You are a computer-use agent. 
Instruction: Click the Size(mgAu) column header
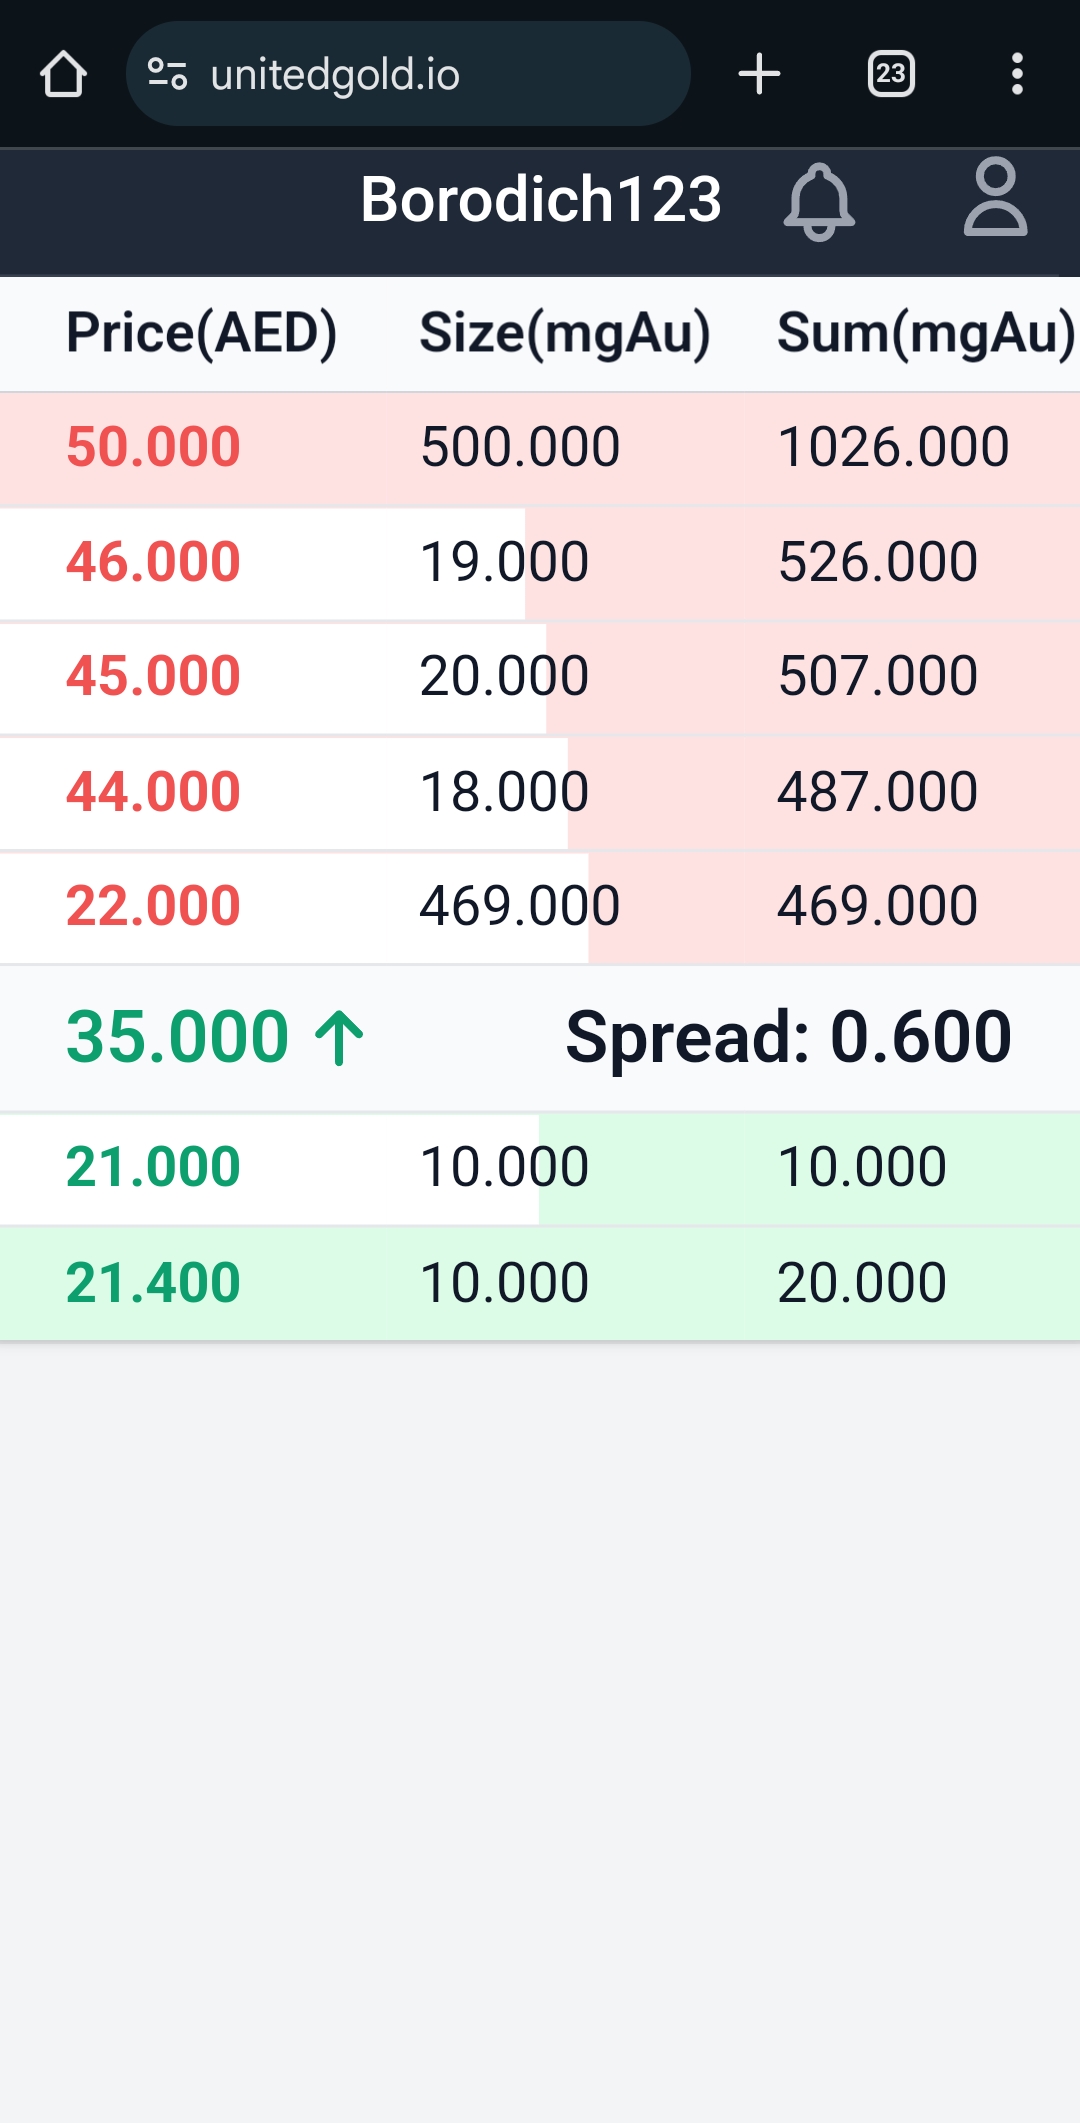564,333
